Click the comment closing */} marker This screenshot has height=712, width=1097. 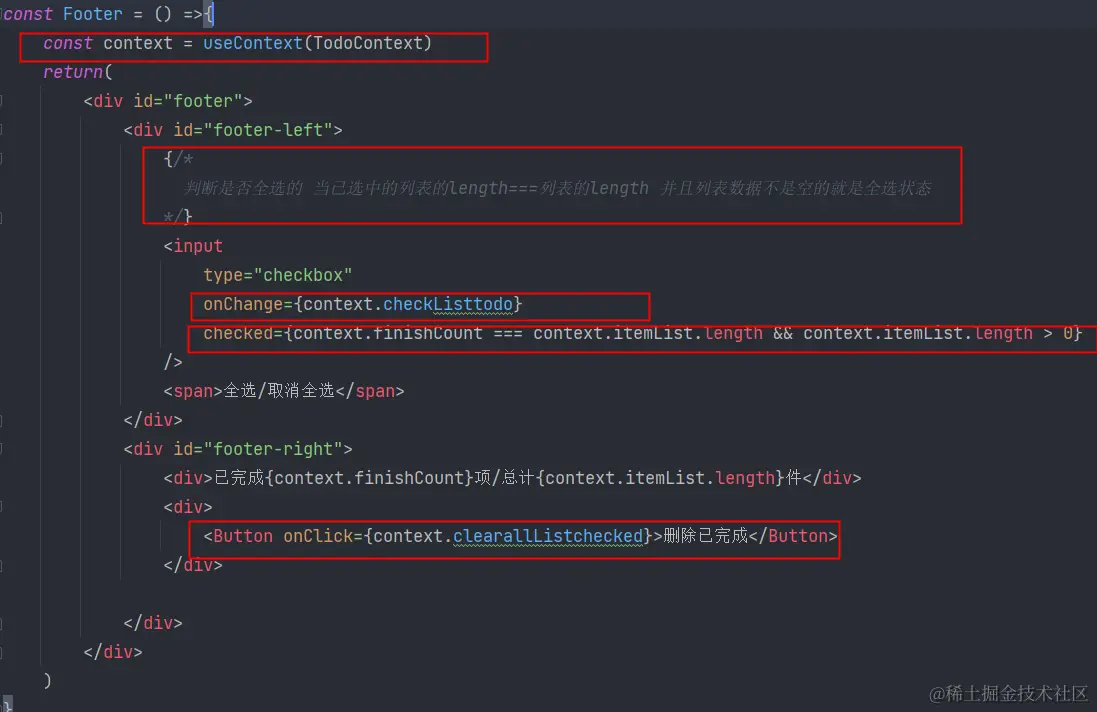(x=178, y=217)
